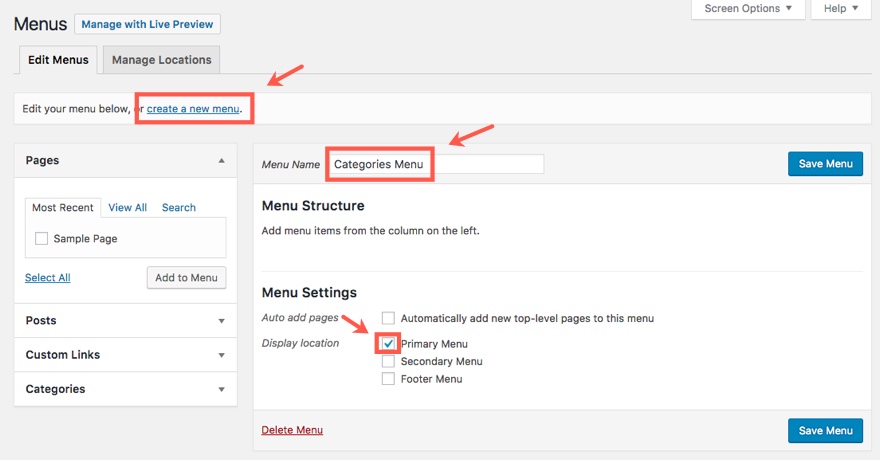
Task: Enable automatically add new top-level pages
Action: pyautogui.click(x=388, y=319)
